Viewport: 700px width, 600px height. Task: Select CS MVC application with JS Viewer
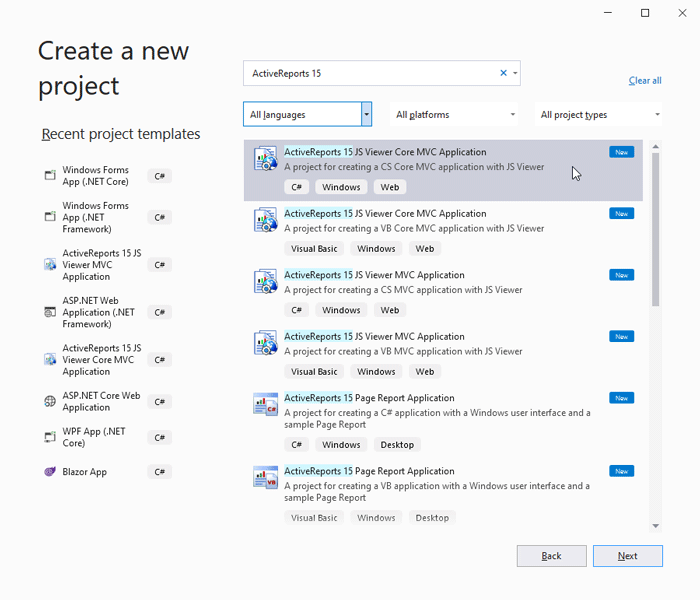pyautogui.click(x=443, y=293)
